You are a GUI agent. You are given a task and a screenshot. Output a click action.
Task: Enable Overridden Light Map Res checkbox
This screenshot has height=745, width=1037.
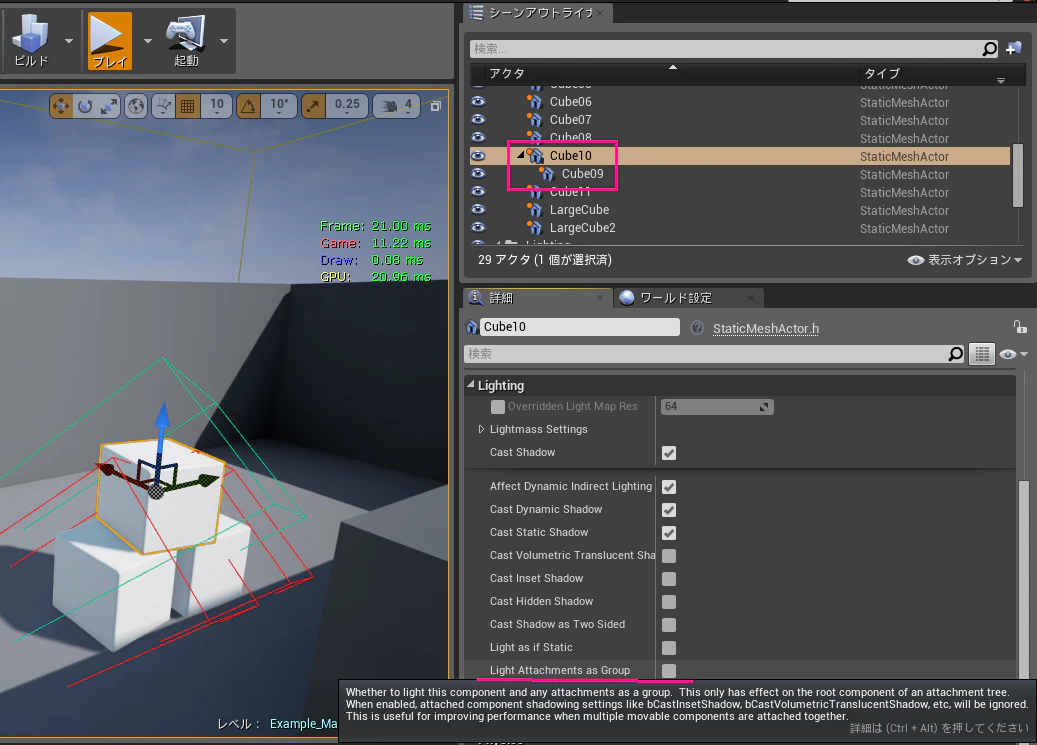(497, 407)
